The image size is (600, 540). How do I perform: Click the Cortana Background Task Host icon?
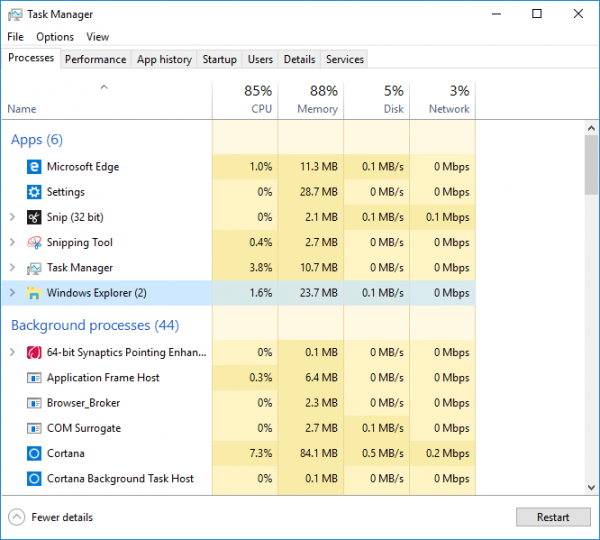tap(34, 479)
